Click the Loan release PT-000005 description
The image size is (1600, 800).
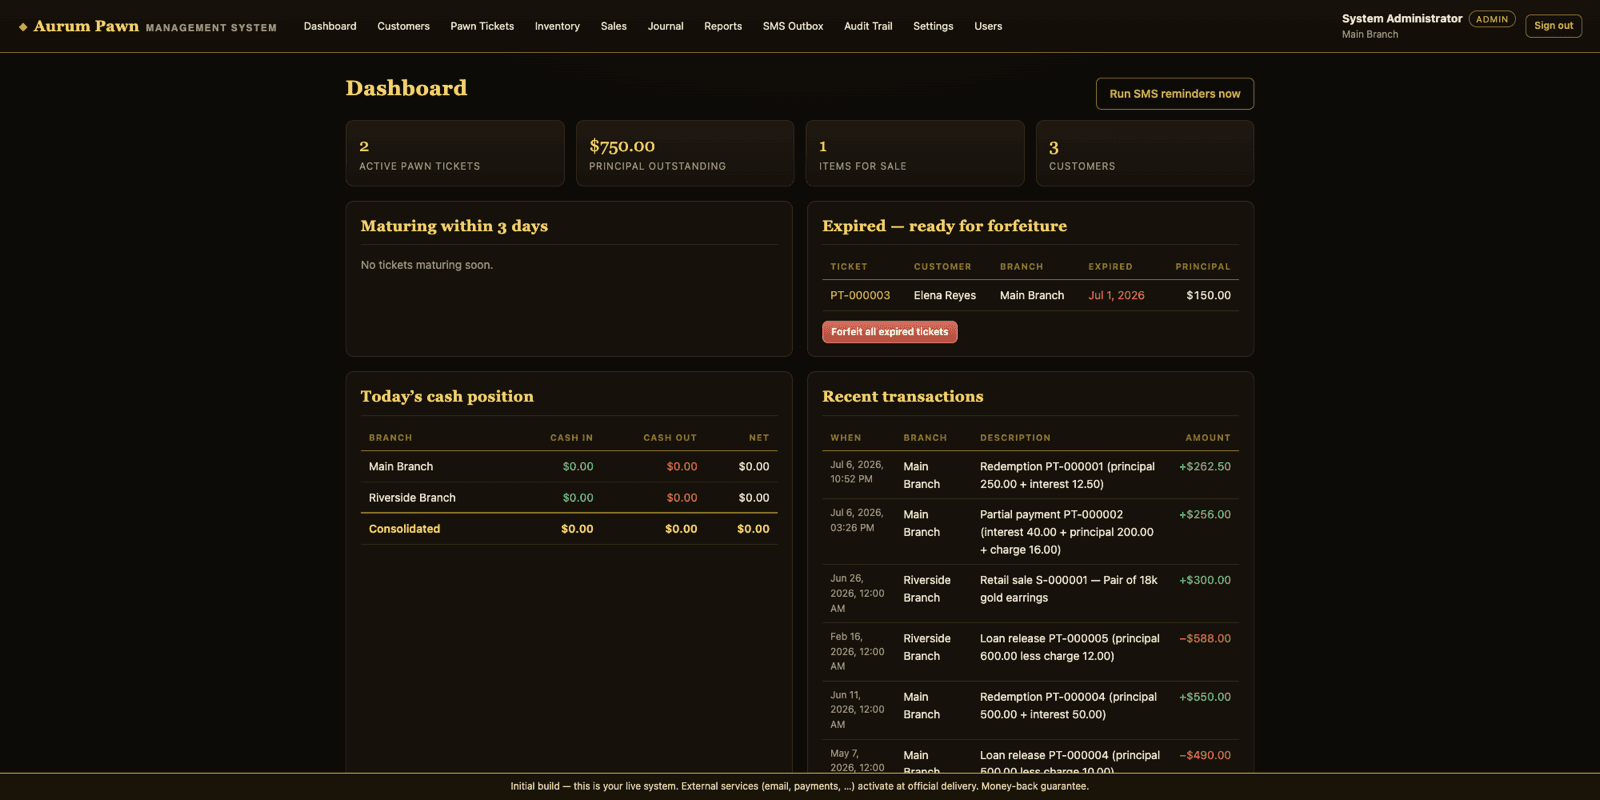tap(1070, 647)
